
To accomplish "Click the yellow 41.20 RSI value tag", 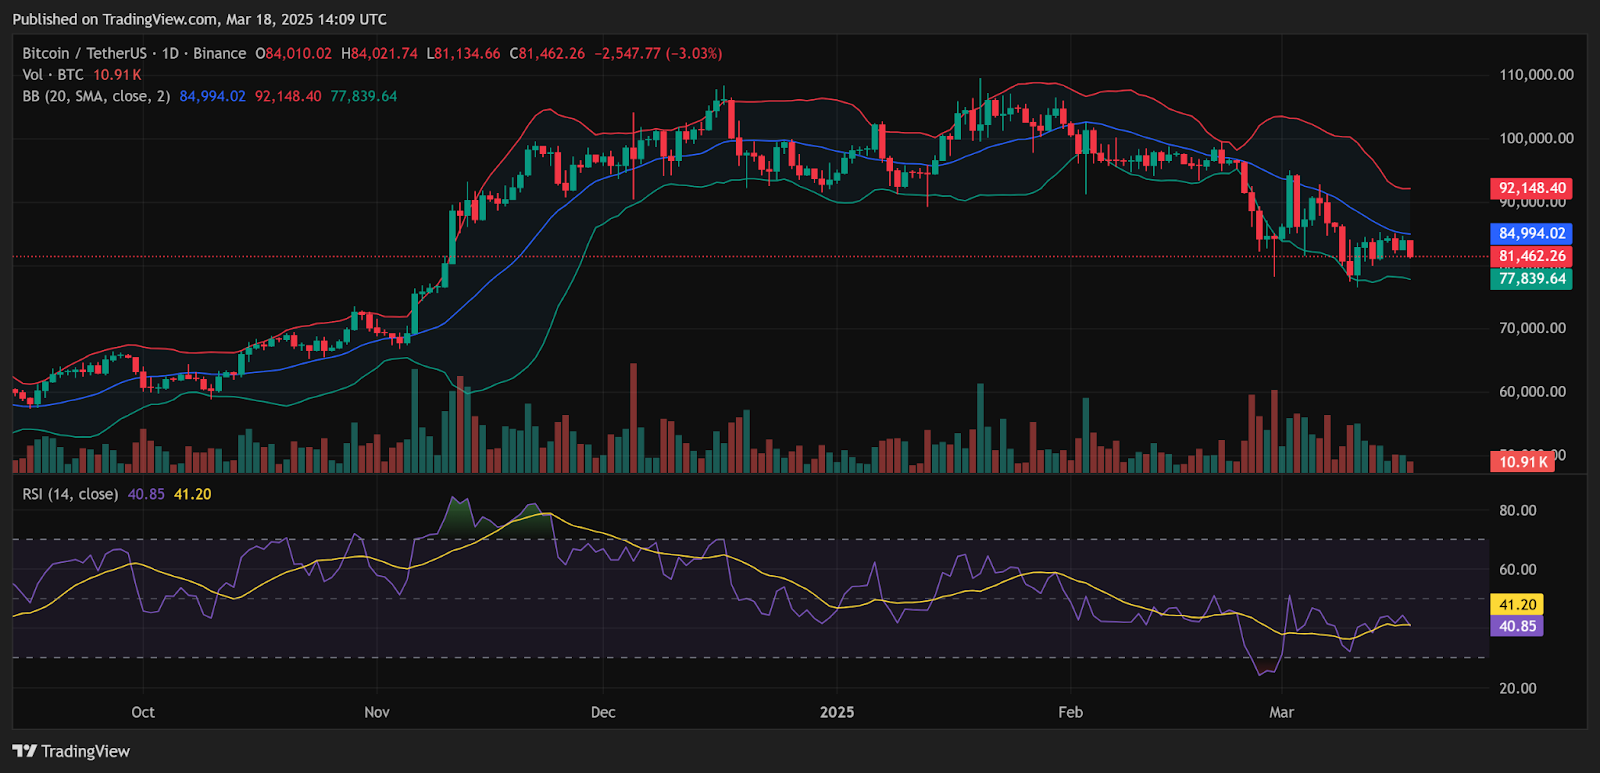I will [x=1517, y=604].
